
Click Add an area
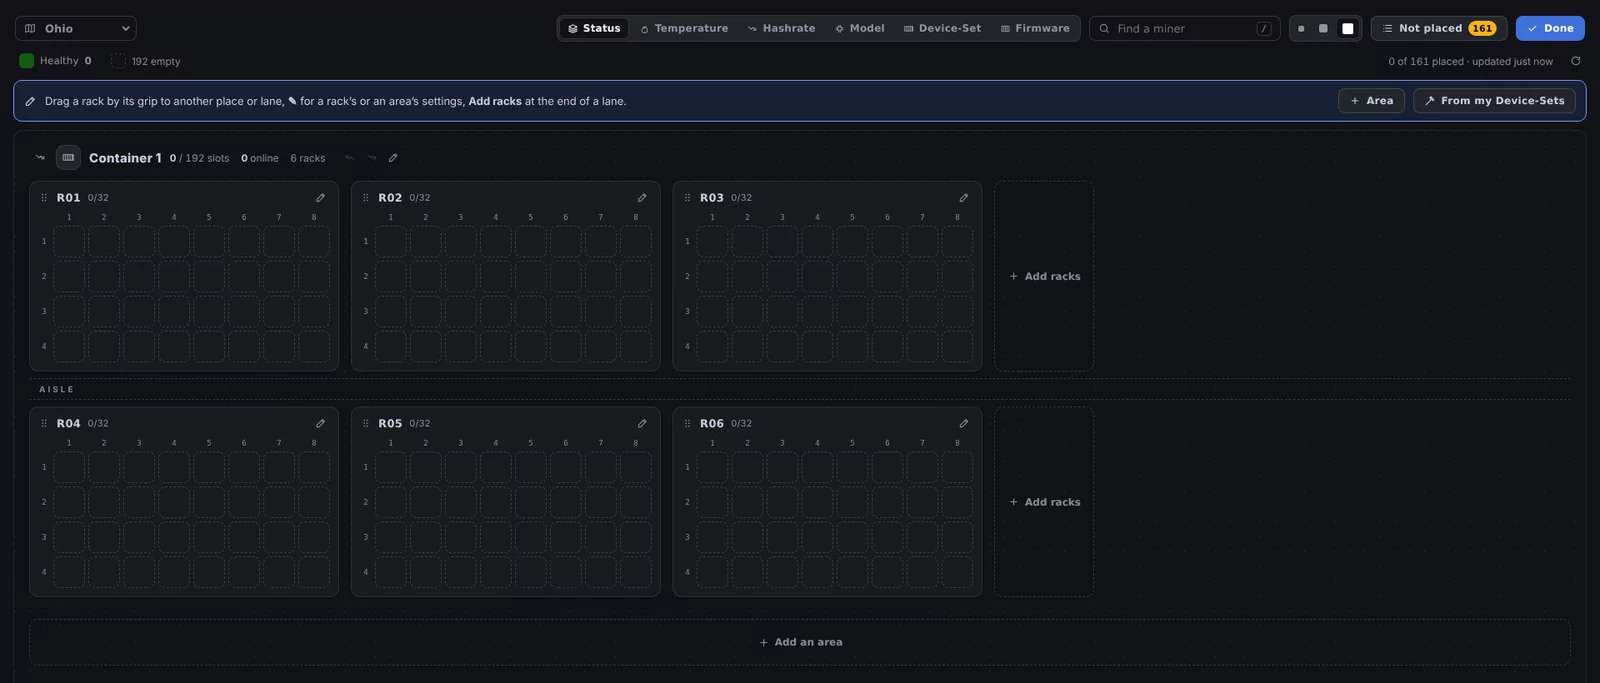click(800, 642)
